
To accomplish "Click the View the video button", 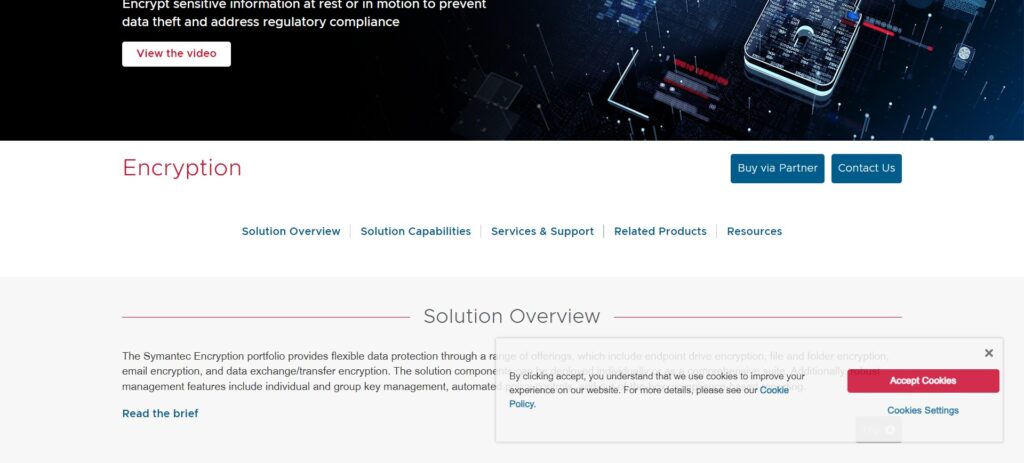I will point(176,54).
